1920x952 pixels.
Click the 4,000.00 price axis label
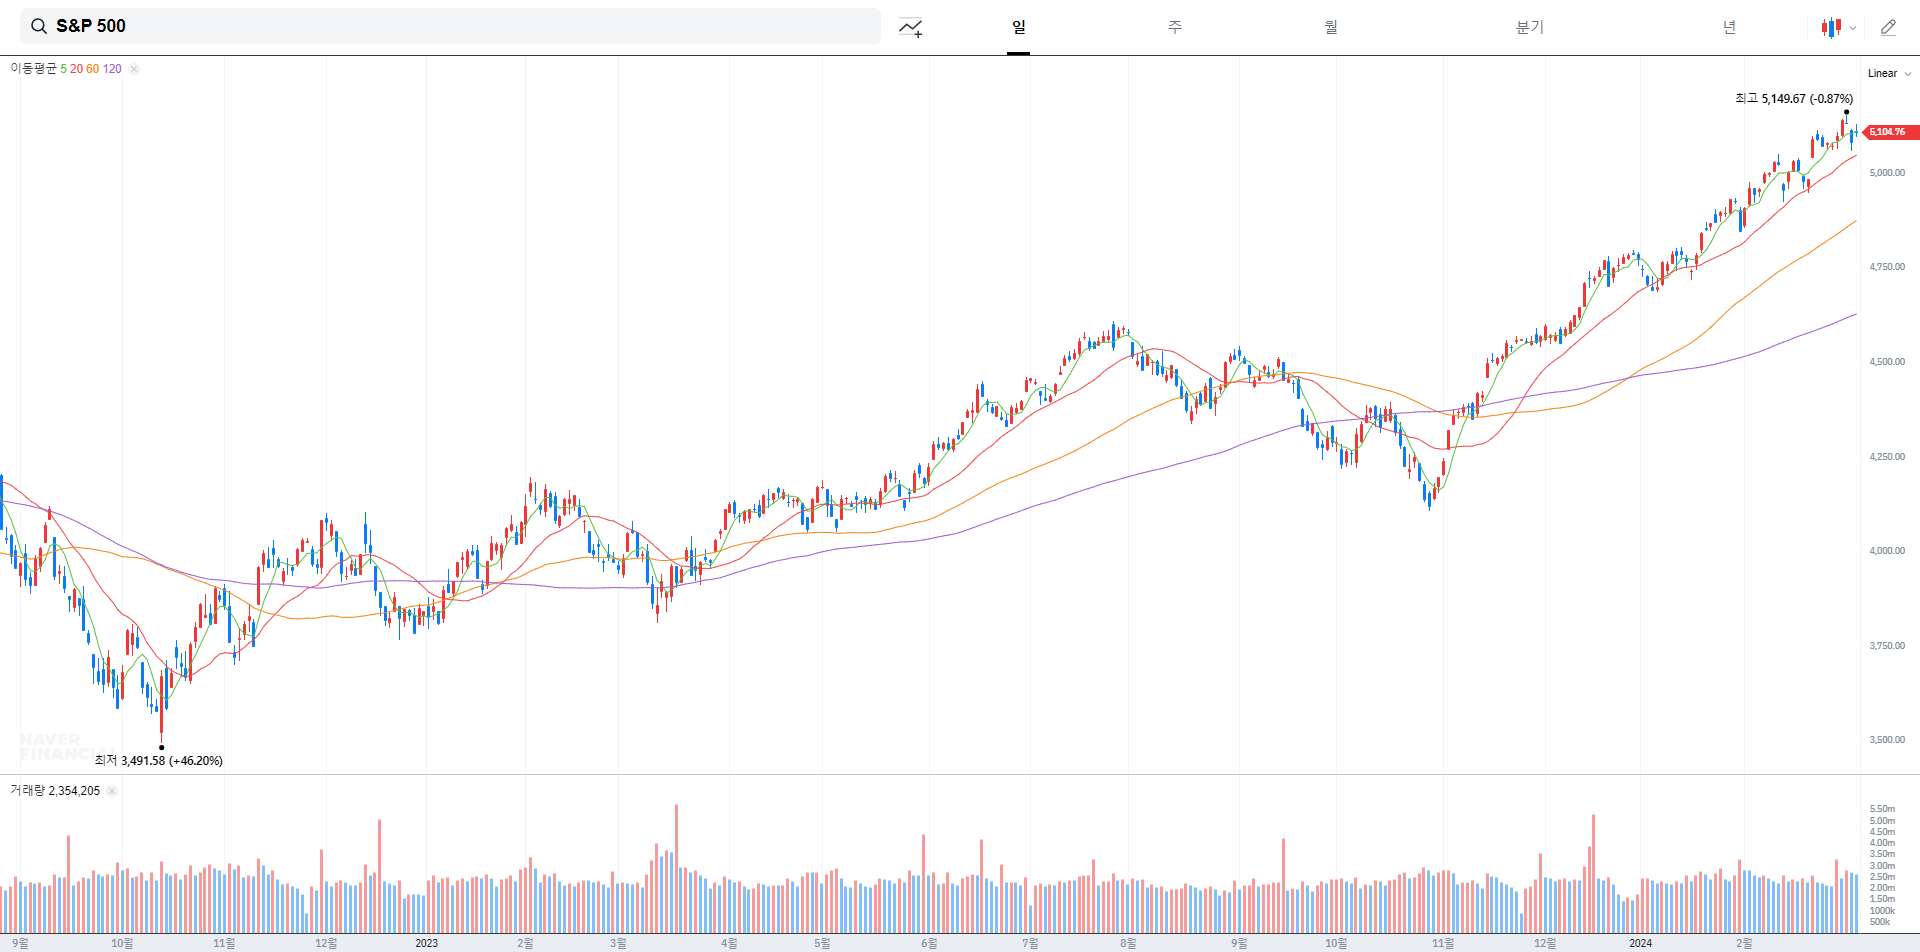point(1887,551)
